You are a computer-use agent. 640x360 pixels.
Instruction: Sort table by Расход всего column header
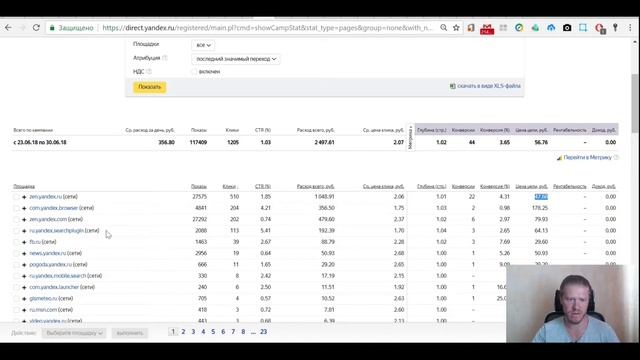316,187
